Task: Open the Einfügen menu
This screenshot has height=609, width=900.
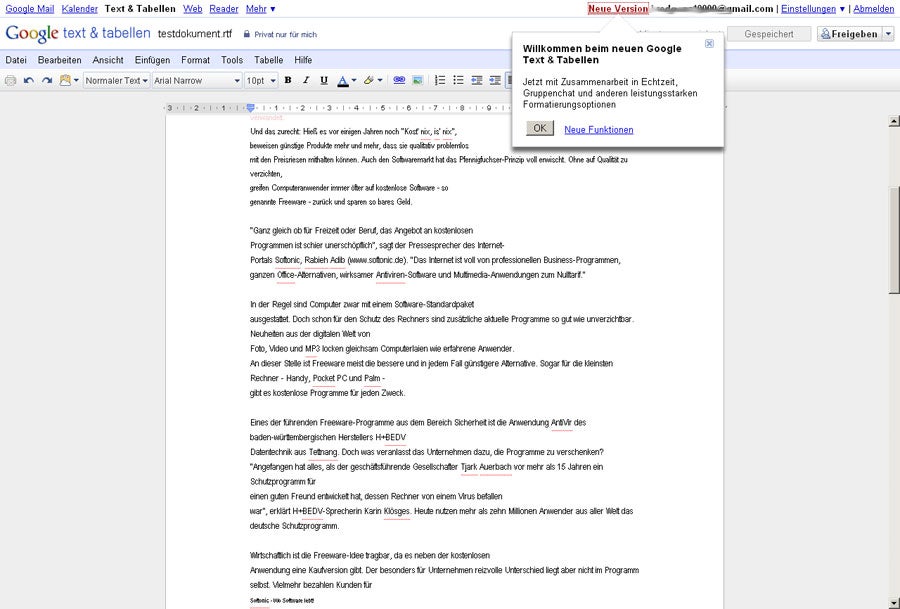Action: (153, 60)
